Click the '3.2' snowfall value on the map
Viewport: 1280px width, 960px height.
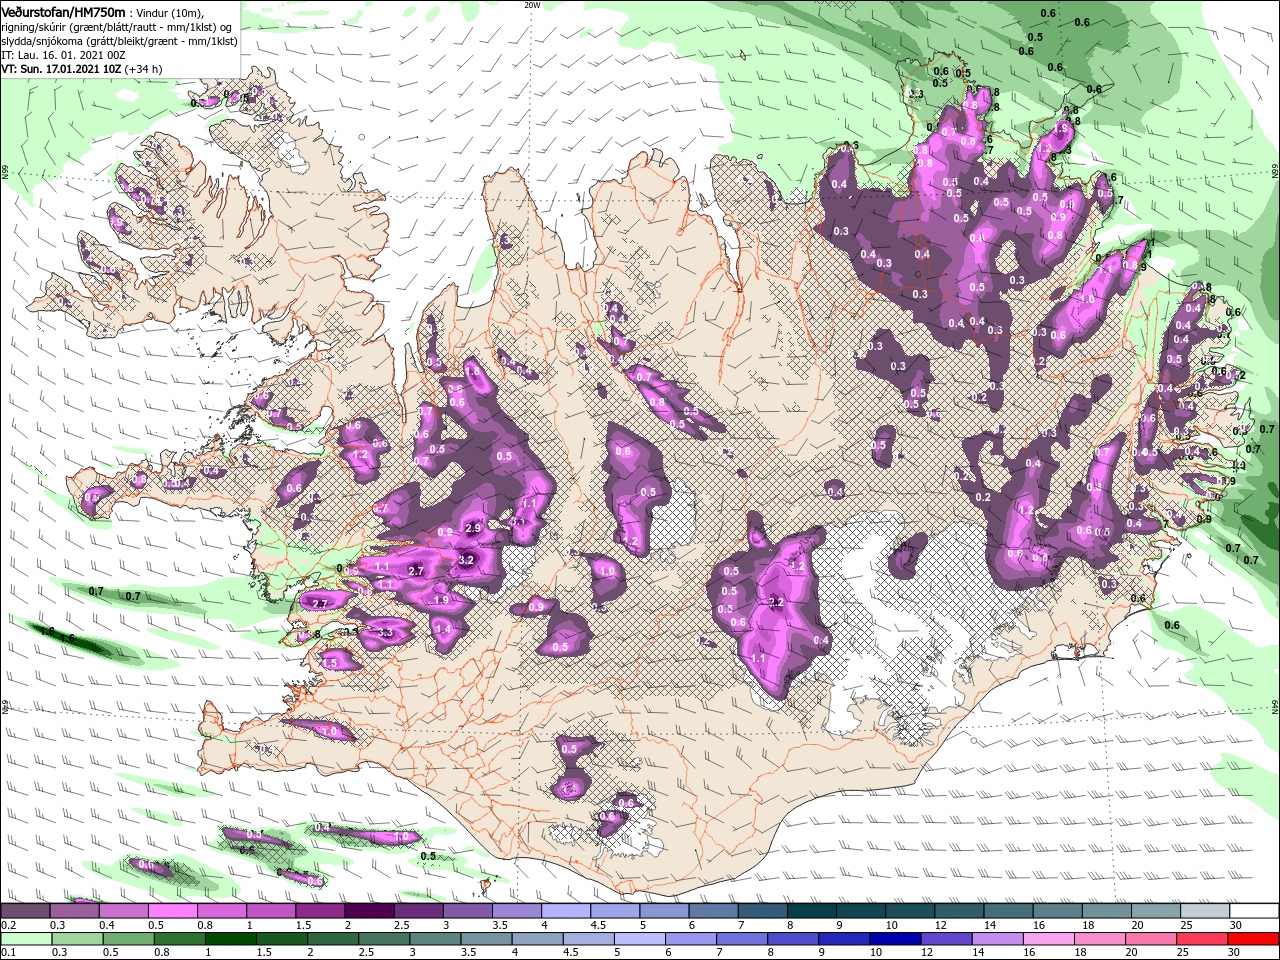click(466, 561)
